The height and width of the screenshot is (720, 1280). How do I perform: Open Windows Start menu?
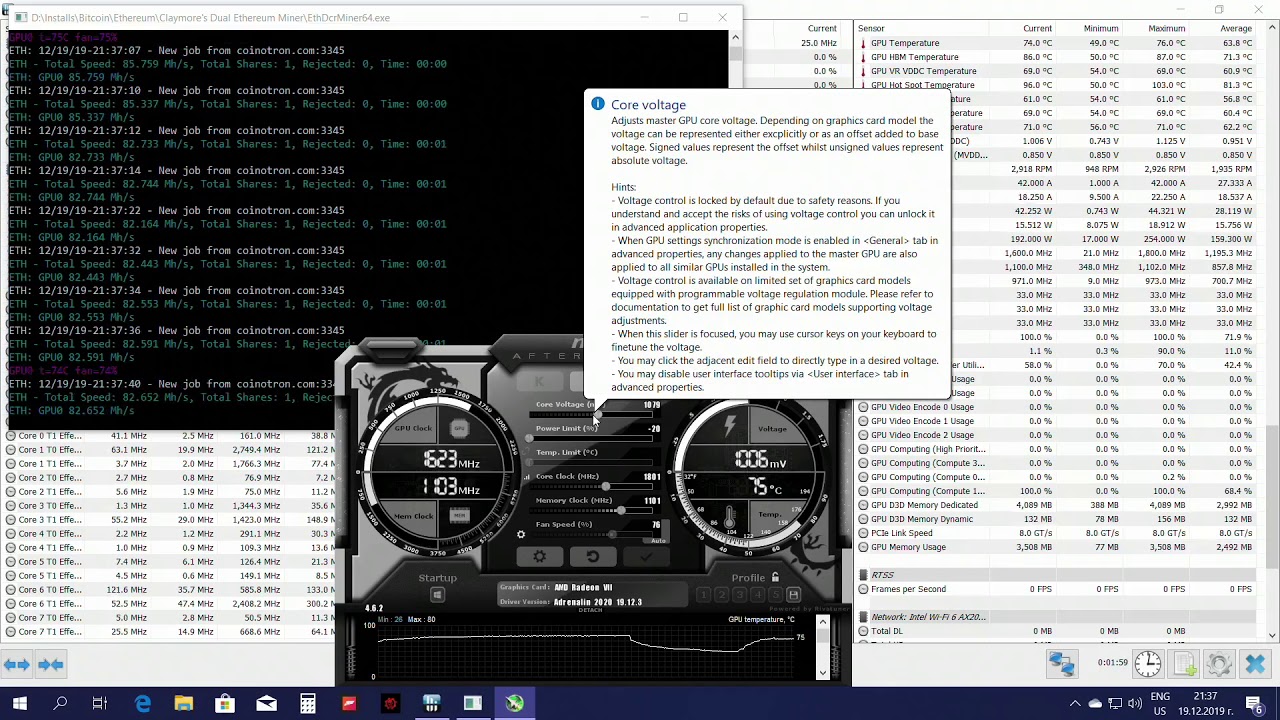pos(20,704)
